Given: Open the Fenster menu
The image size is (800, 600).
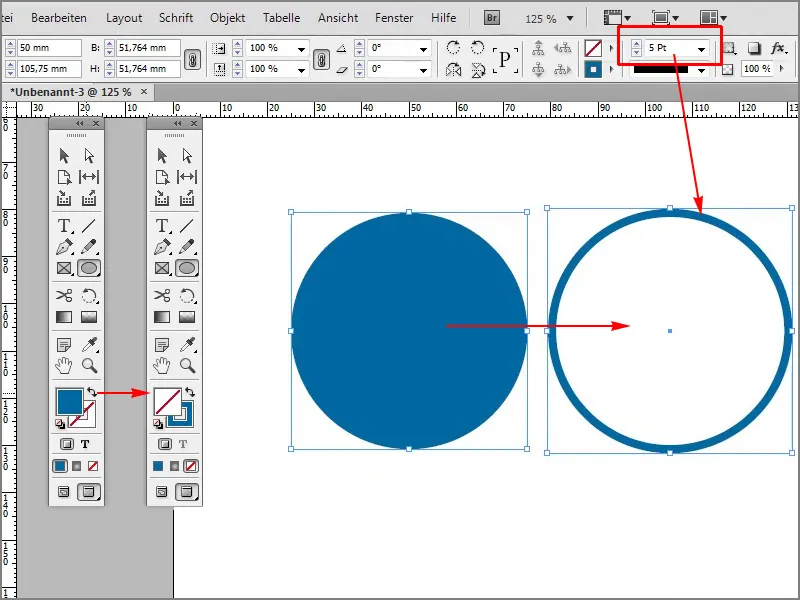Looking at the screenshot, I should coord(392,18).
